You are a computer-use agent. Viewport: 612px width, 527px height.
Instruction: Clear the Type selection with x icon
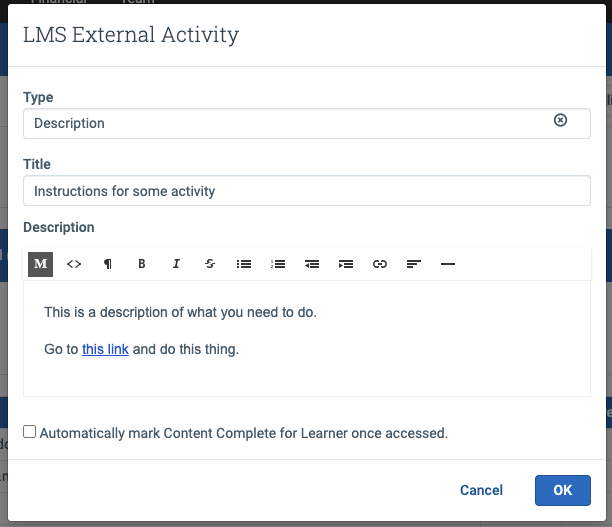(560, 120)
